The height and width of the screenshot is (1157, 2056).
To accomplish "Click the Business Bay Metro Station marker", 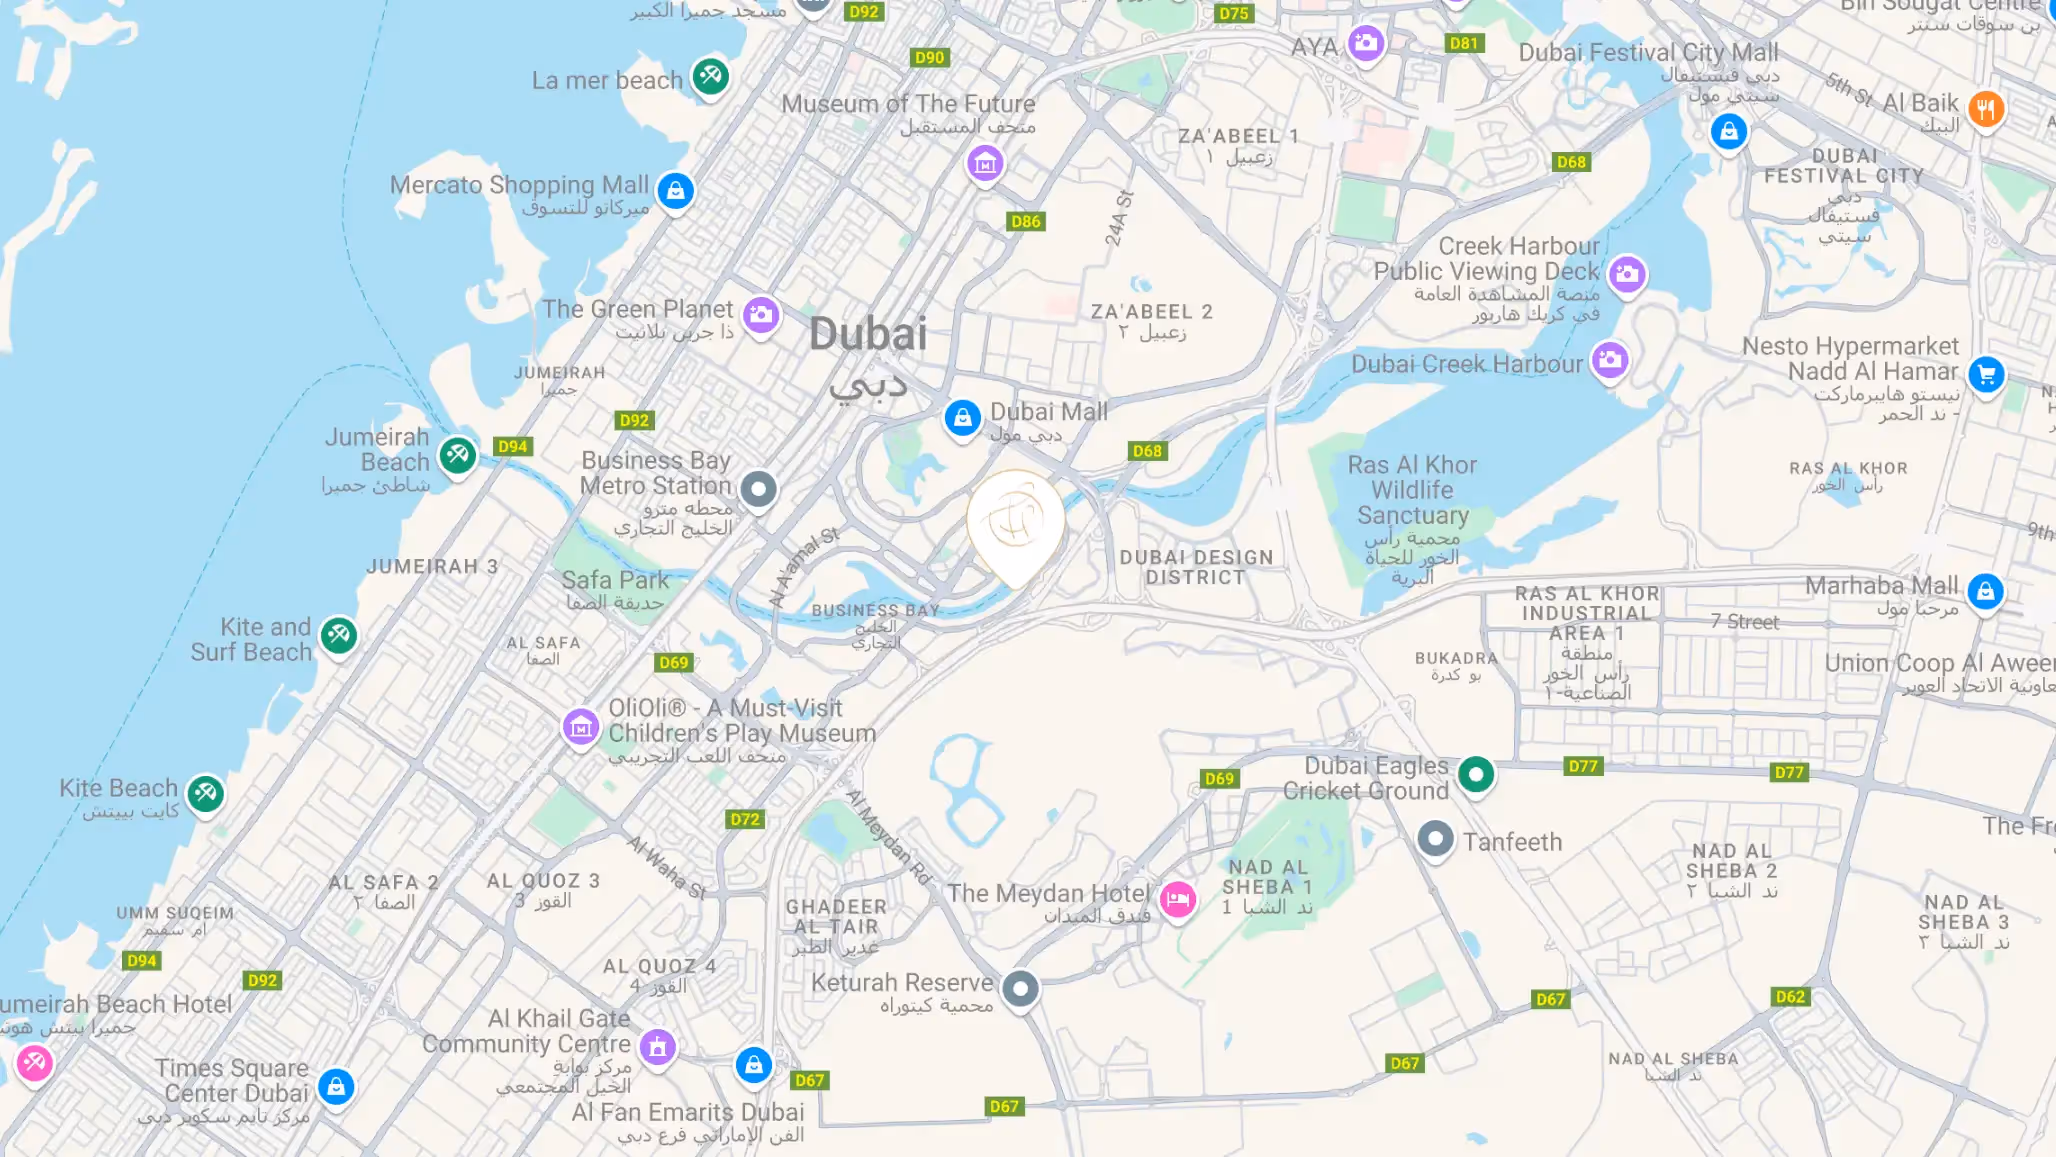I will pos(758,490).
